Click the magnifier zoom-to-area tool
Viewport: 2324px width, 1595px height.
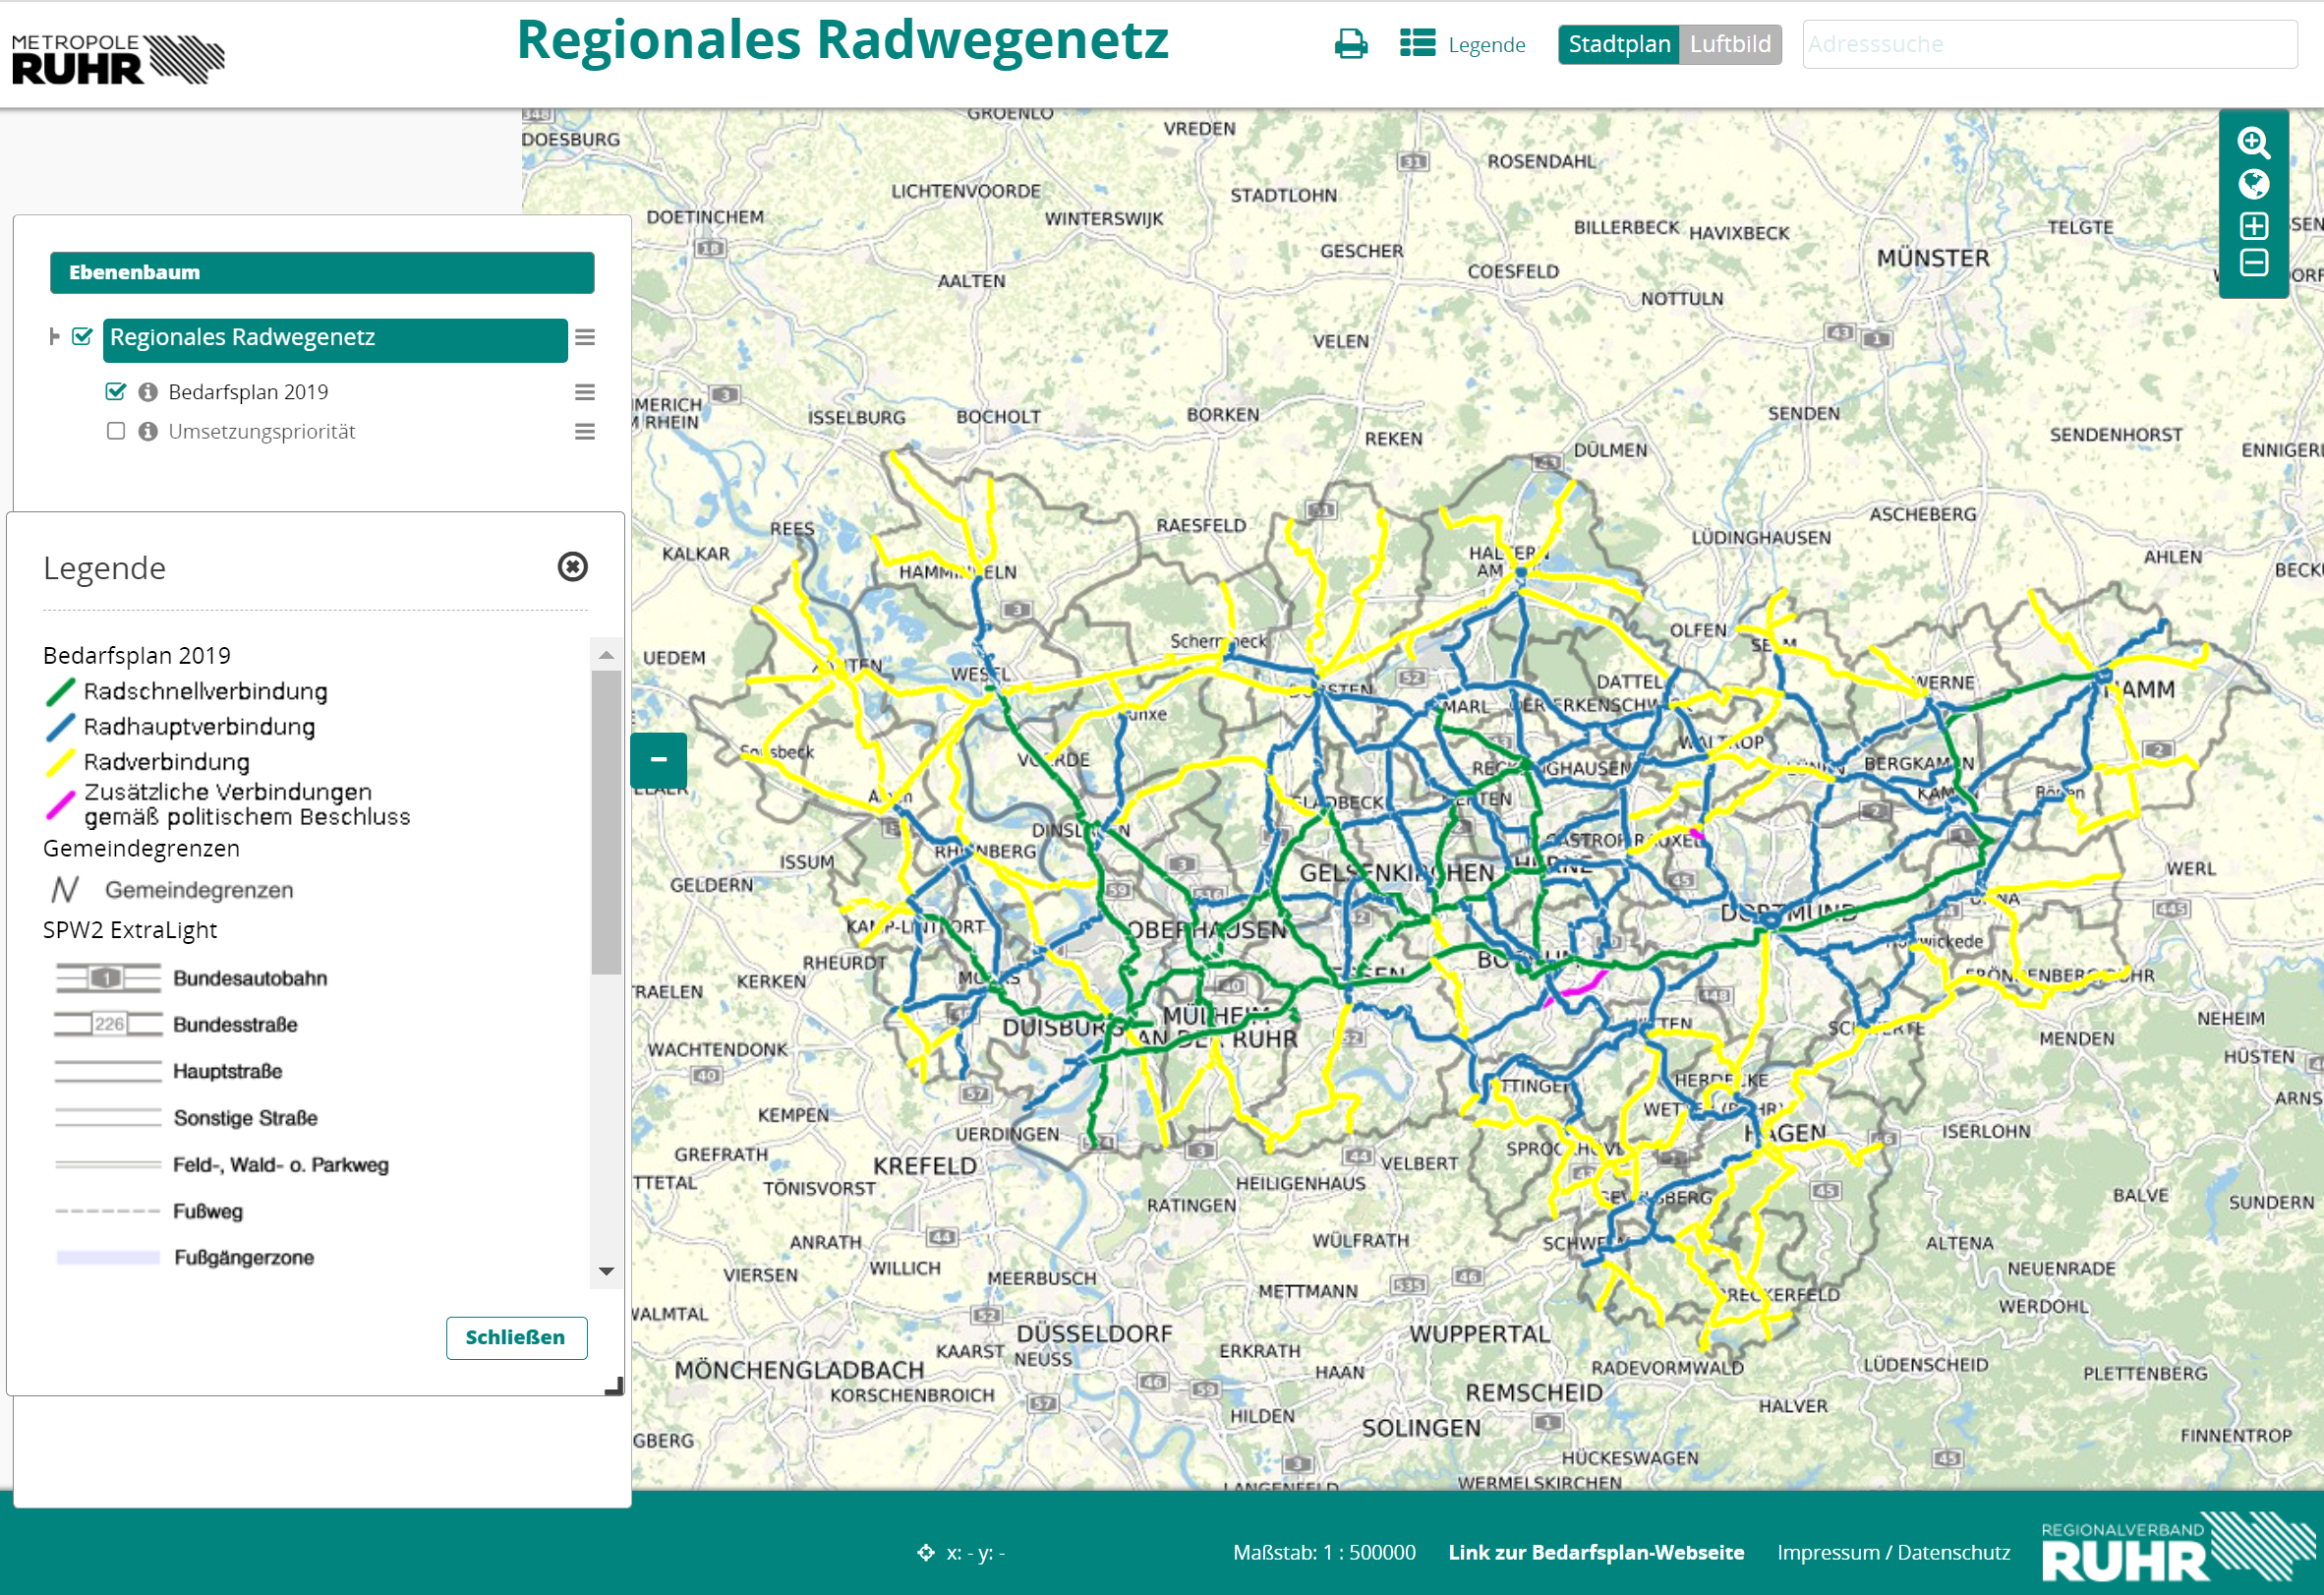click(x=2253, y=143)
